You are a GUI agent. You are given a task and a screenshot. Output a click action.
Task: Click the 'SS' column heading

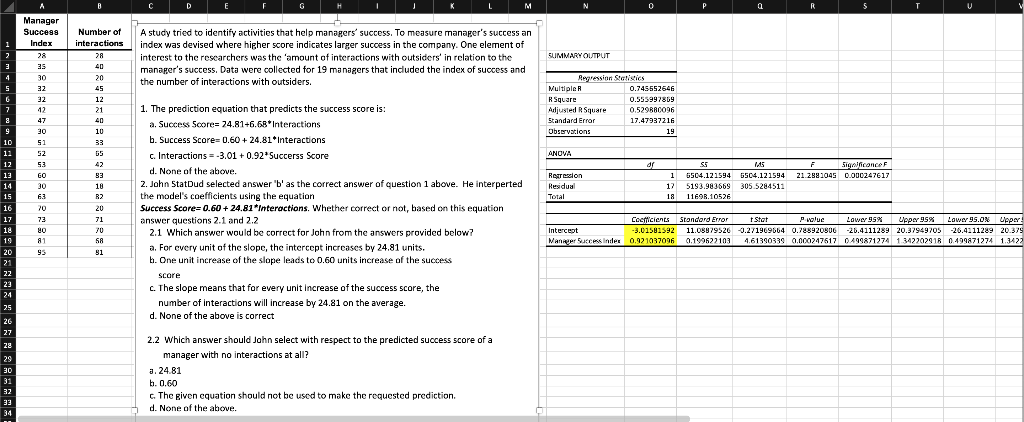click(705, 165)
